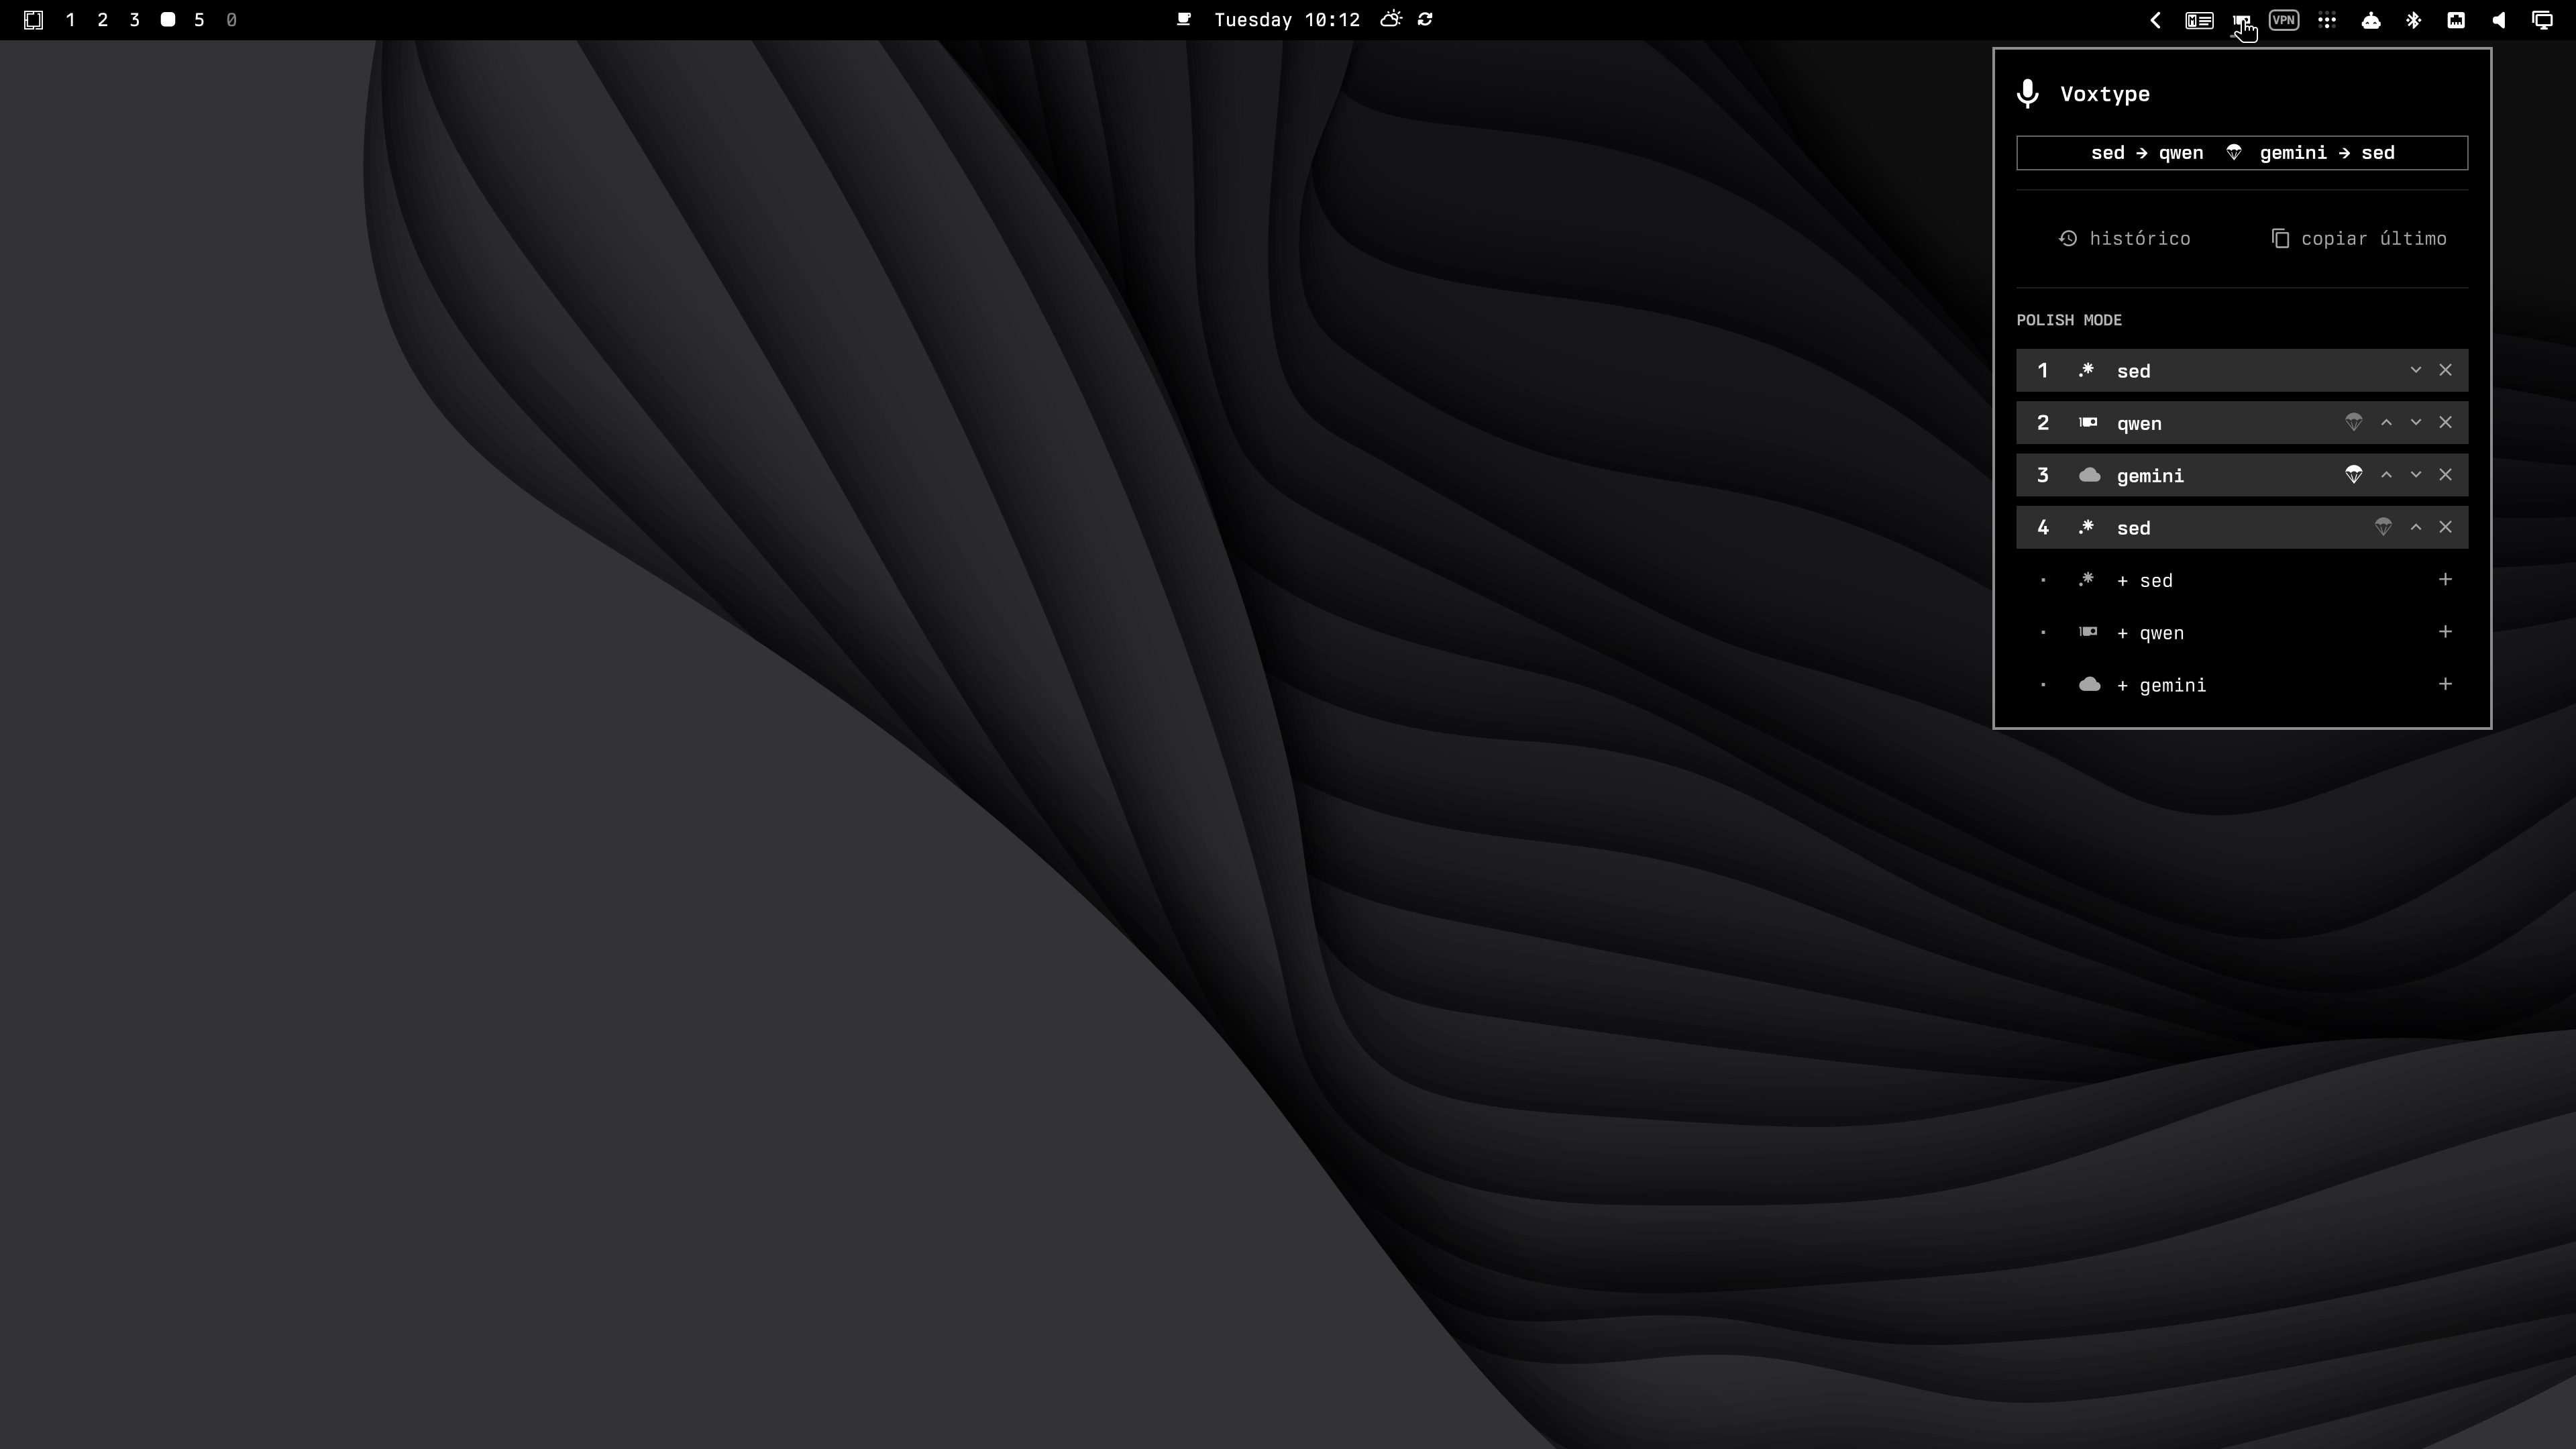Image resolution: width=2576 pixels, height=1449 pixels.
Task: Move the step 1 sed row down with its chevron
Action: pos(2416,370)
